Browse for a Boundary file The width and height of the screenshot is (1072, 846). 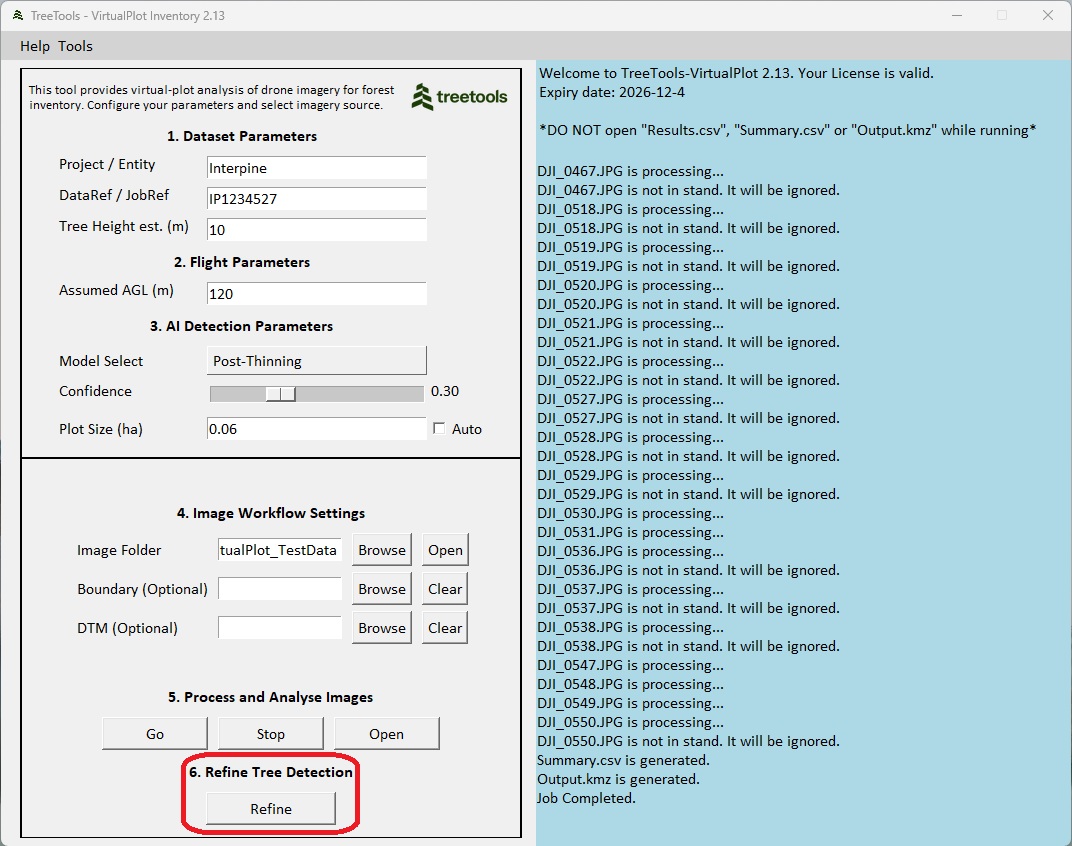[382, 589]
